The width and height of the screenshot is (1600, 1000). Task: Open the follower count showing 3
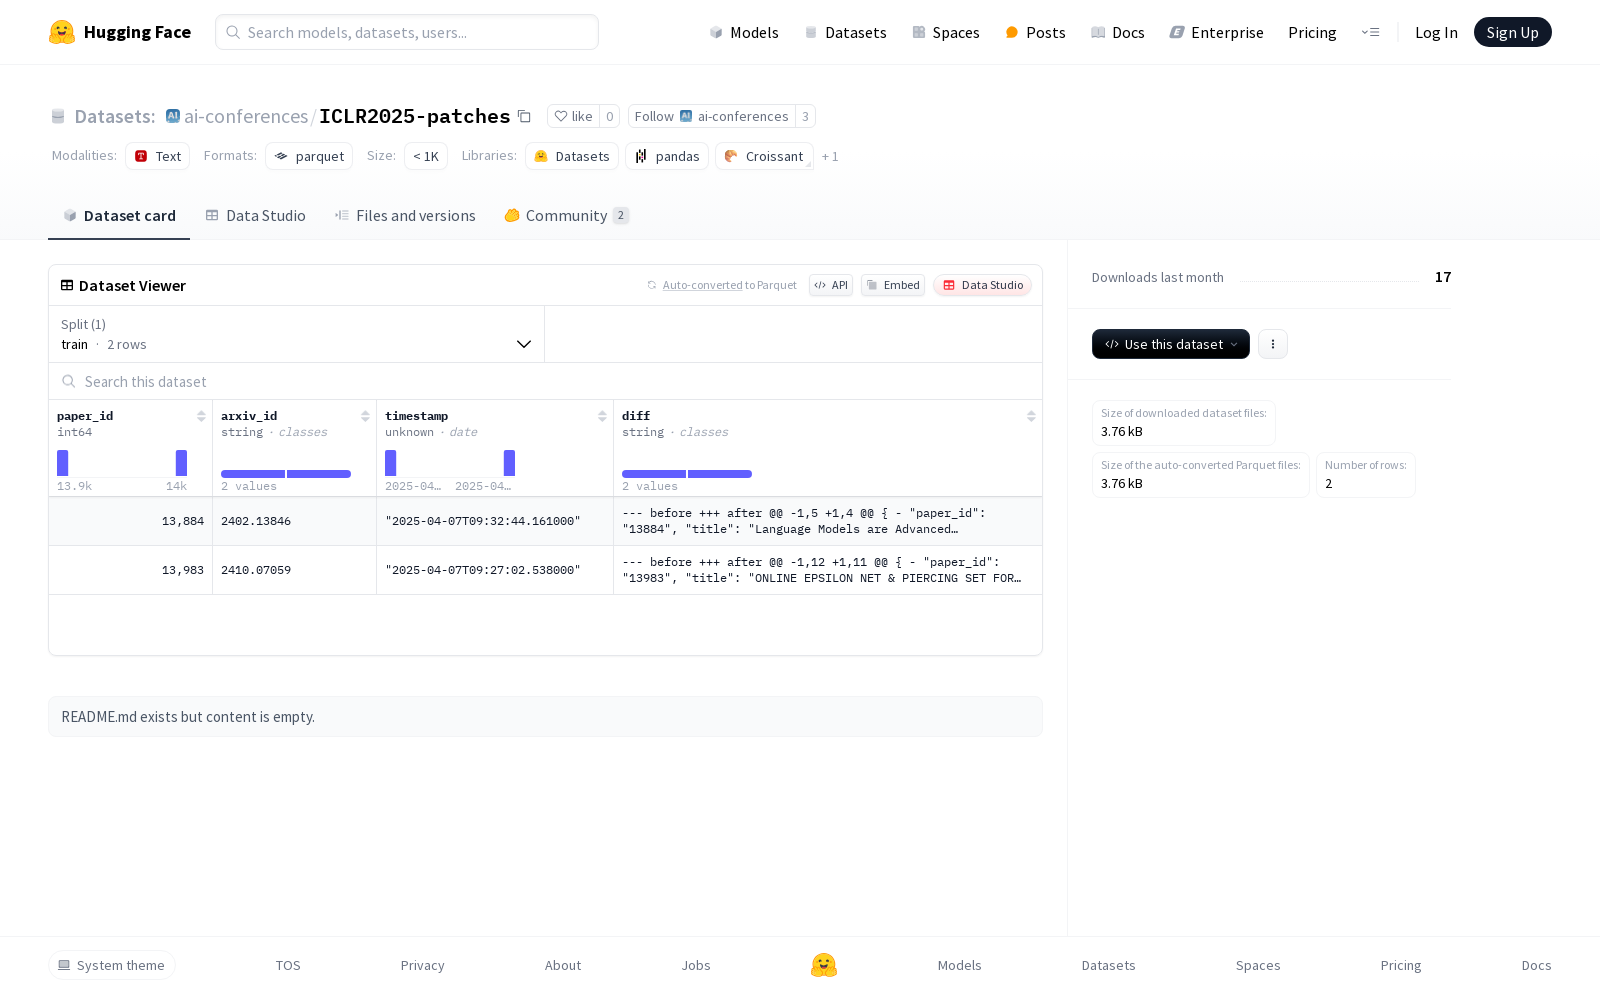click(x=805, y=116)
